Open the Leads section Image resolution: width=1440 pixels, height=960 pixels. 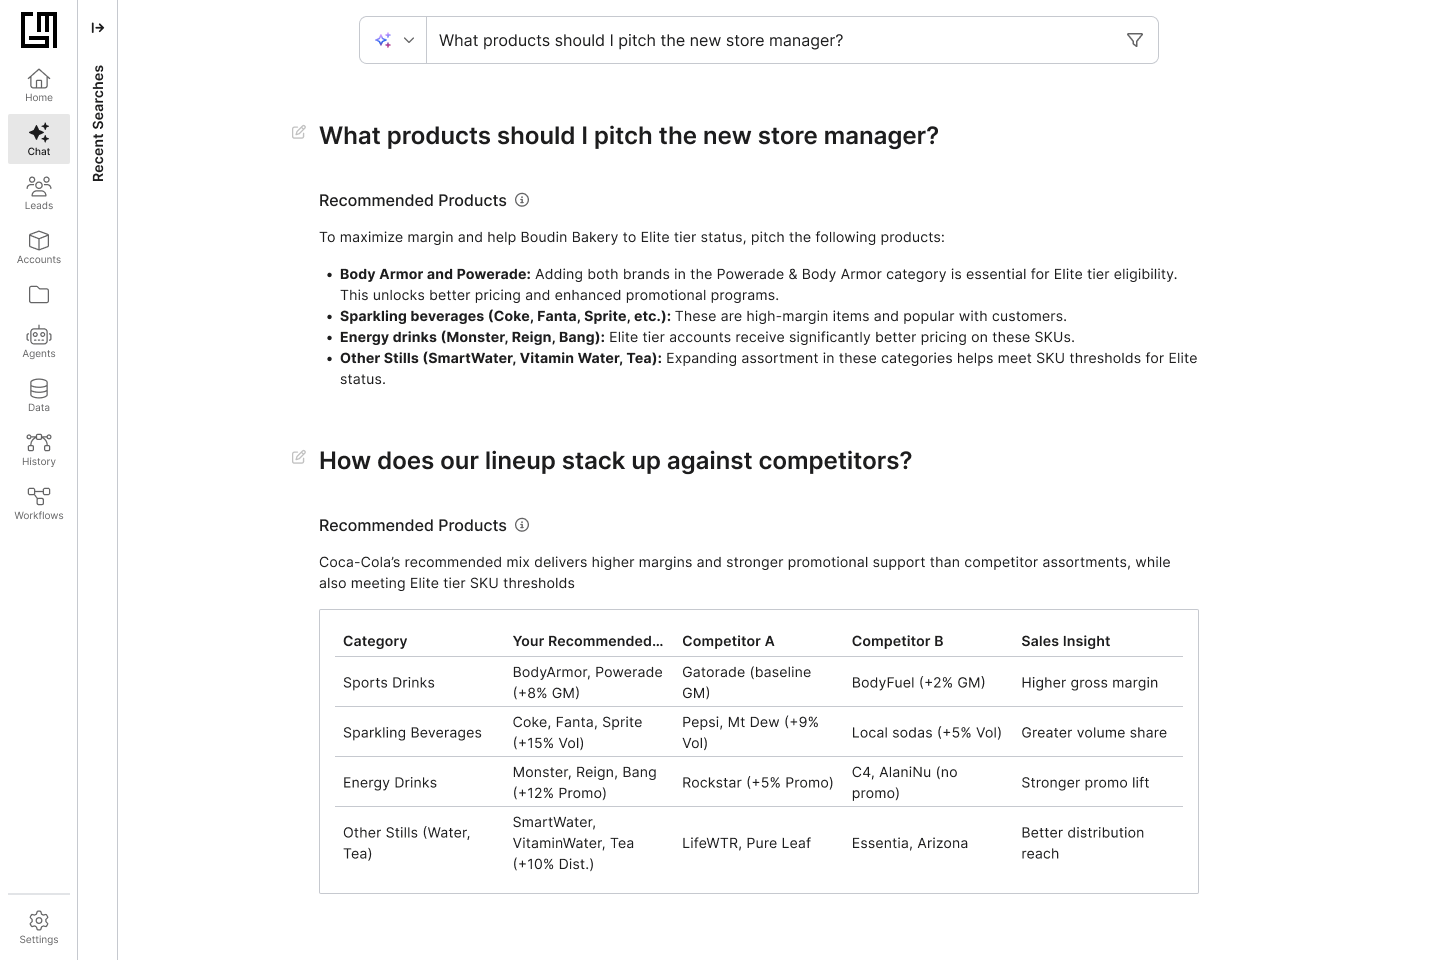pyautogui.click(x=39, y=193)
